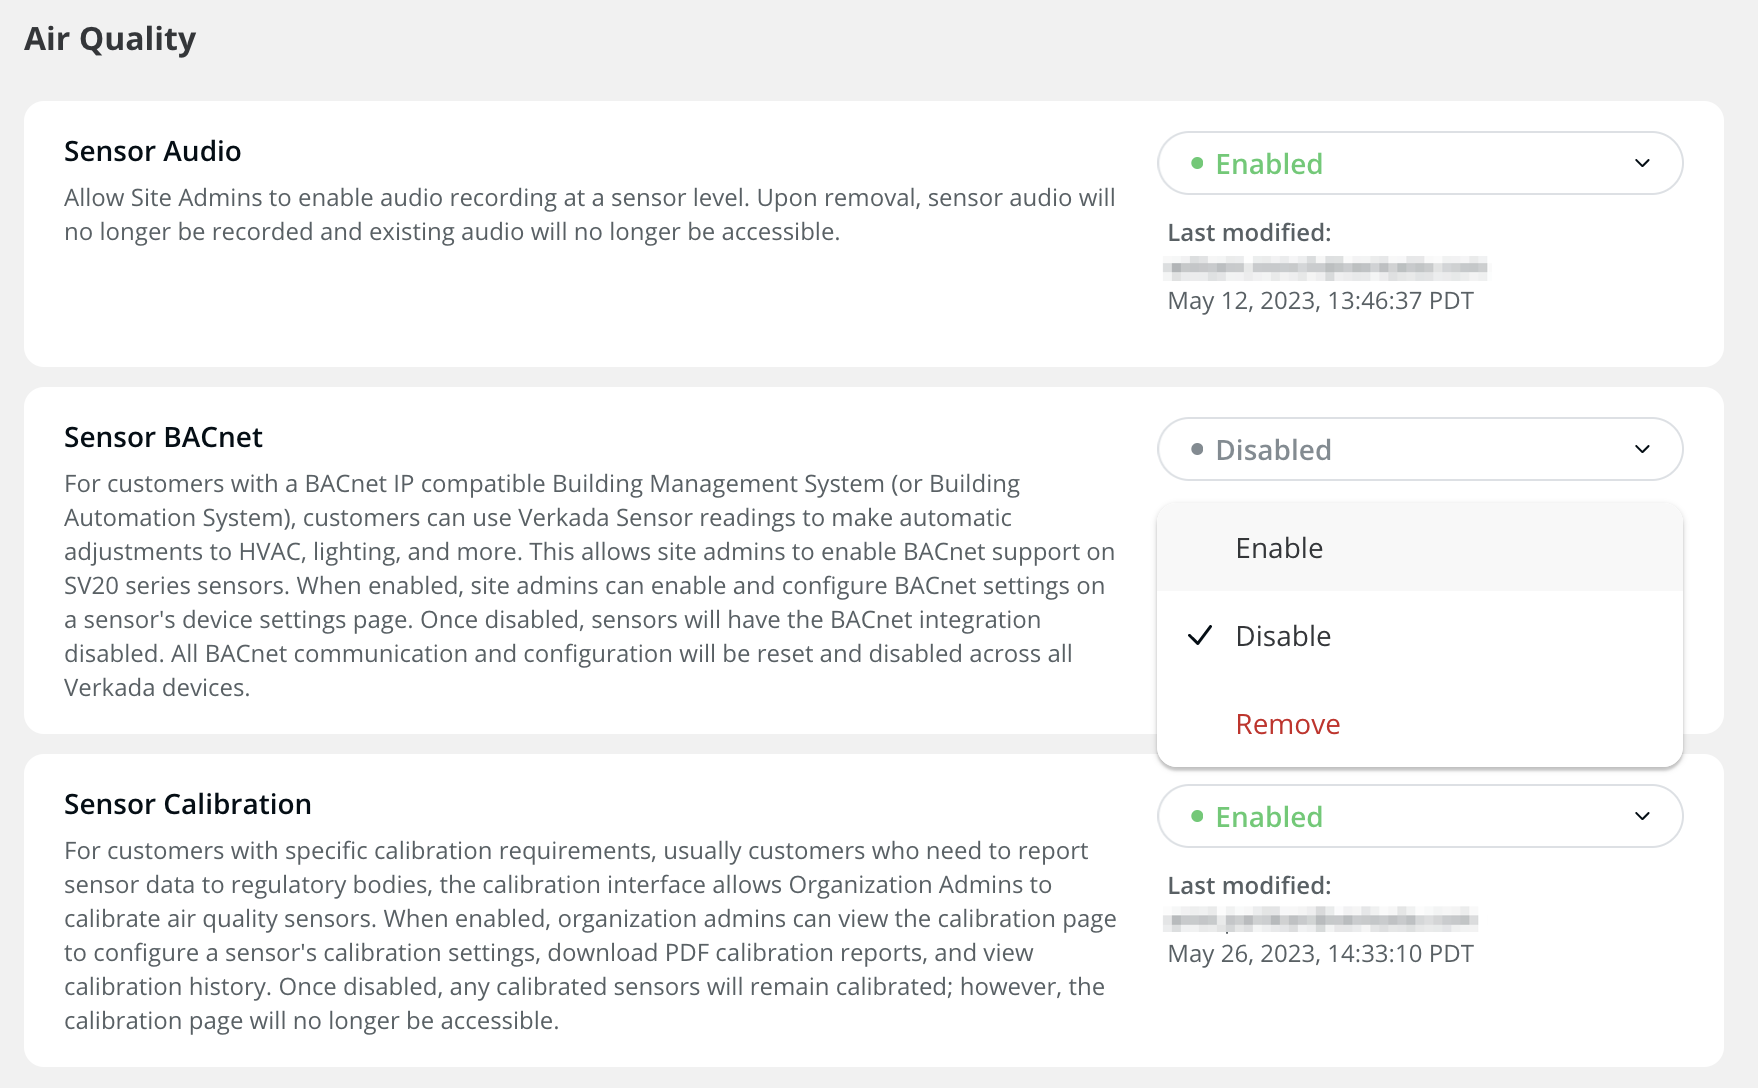Click the gray status dot for Sensor BACnet

pos(1197,449)
